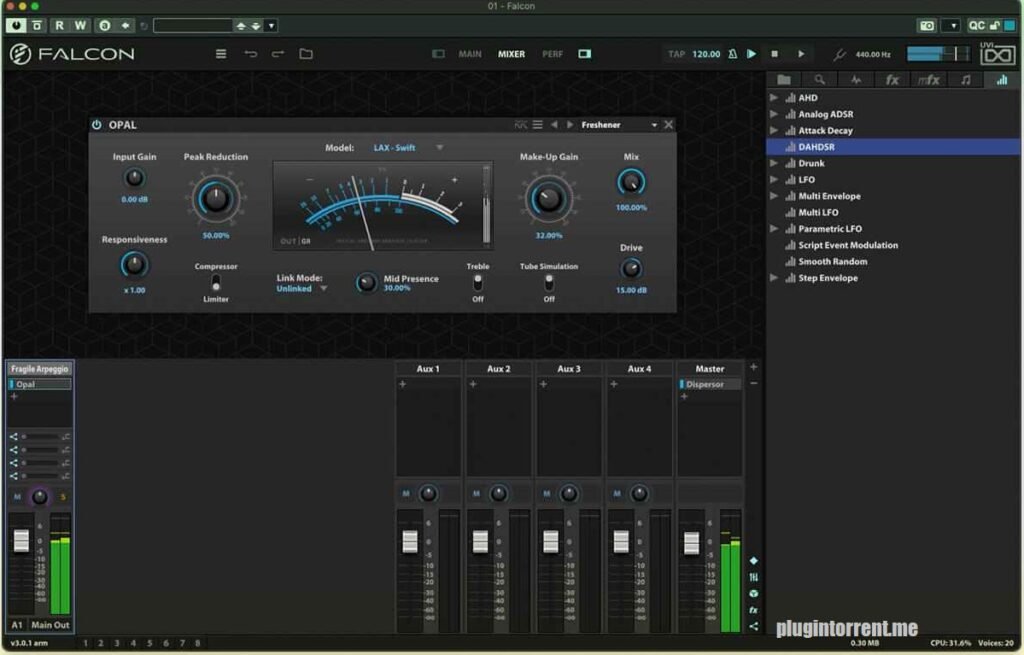Open the Main Out output selector
Screen dimensions: 1024x655
(50, 625)
